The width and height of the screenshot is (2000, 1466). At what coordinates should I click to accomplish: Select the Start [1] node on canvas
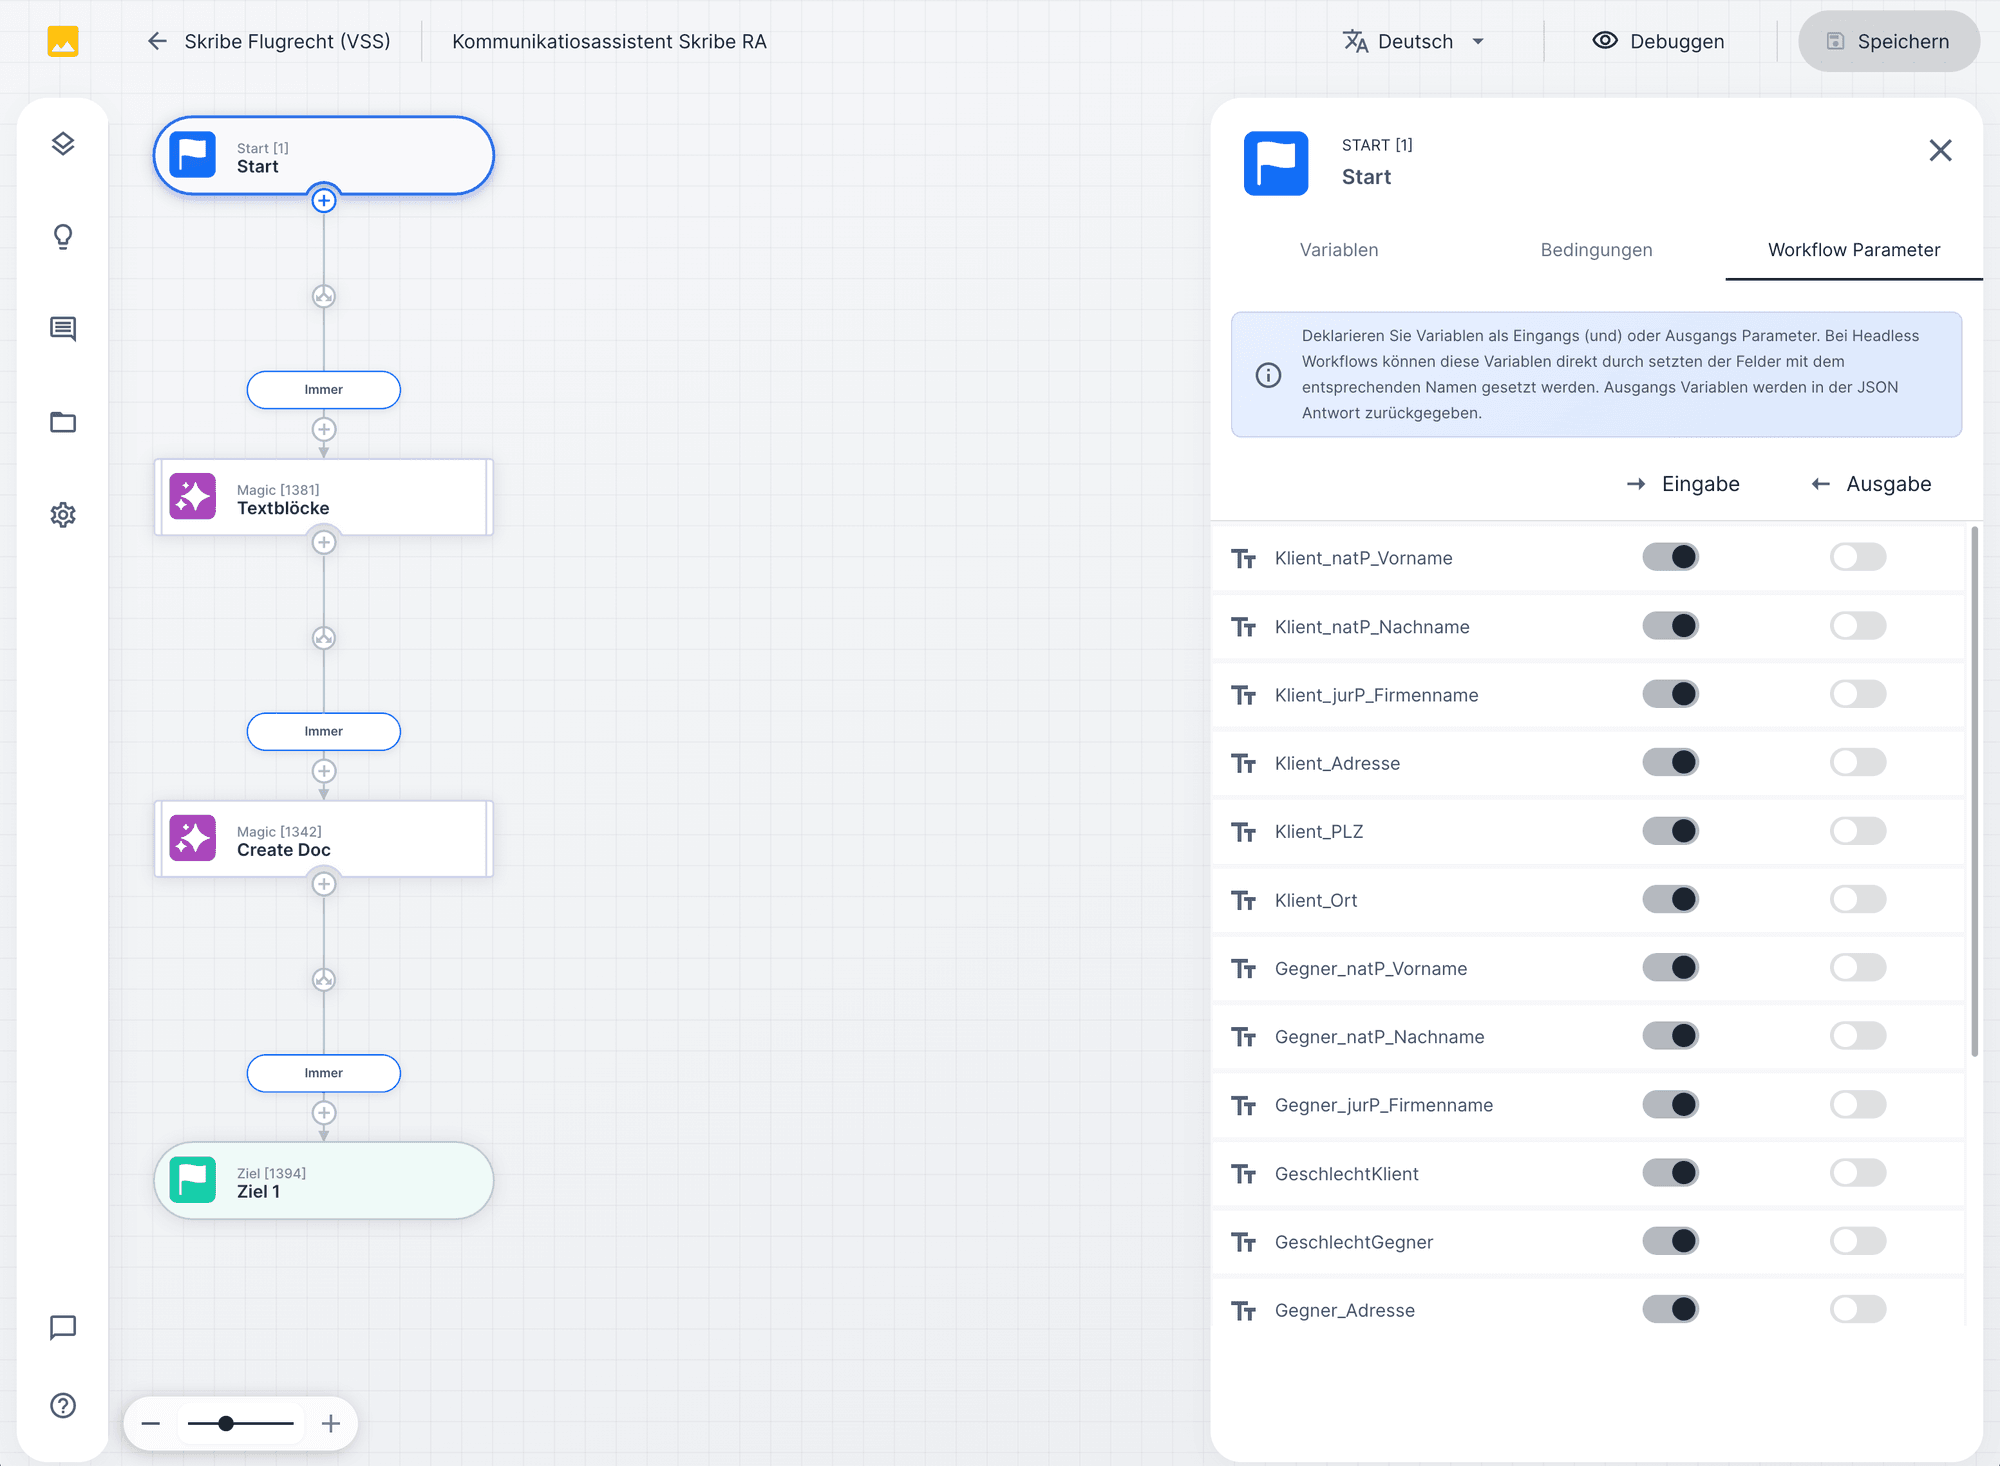pyautogui.click(x=324, y=156)
